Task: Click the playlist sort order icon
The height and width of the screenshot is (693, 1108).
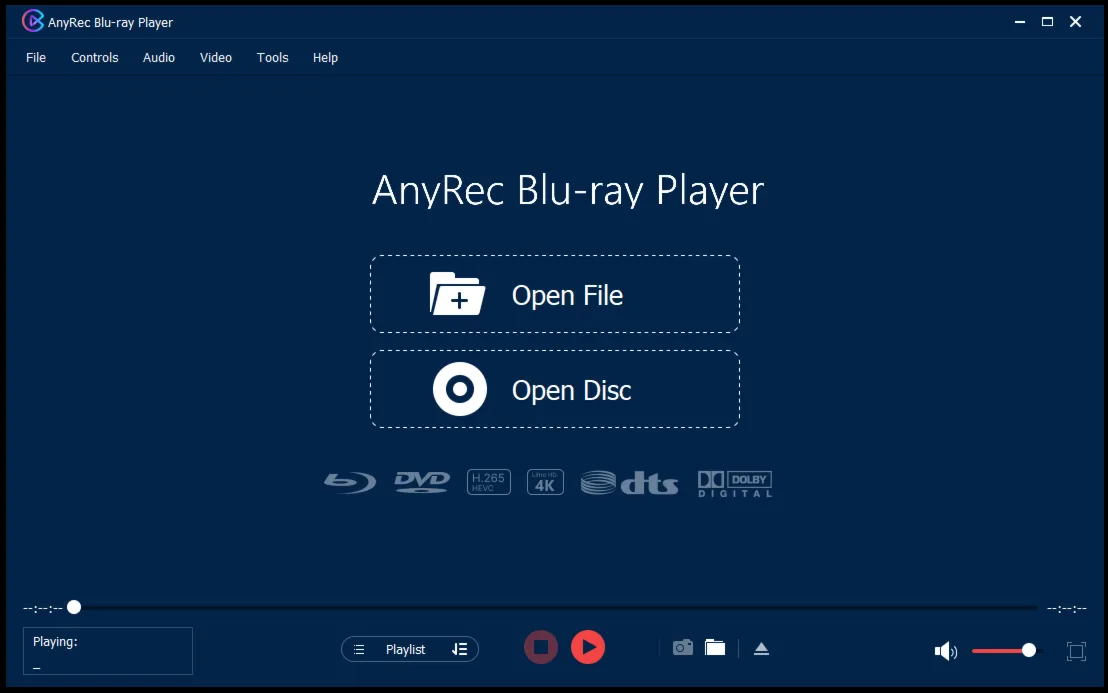Action: point(459,649)
